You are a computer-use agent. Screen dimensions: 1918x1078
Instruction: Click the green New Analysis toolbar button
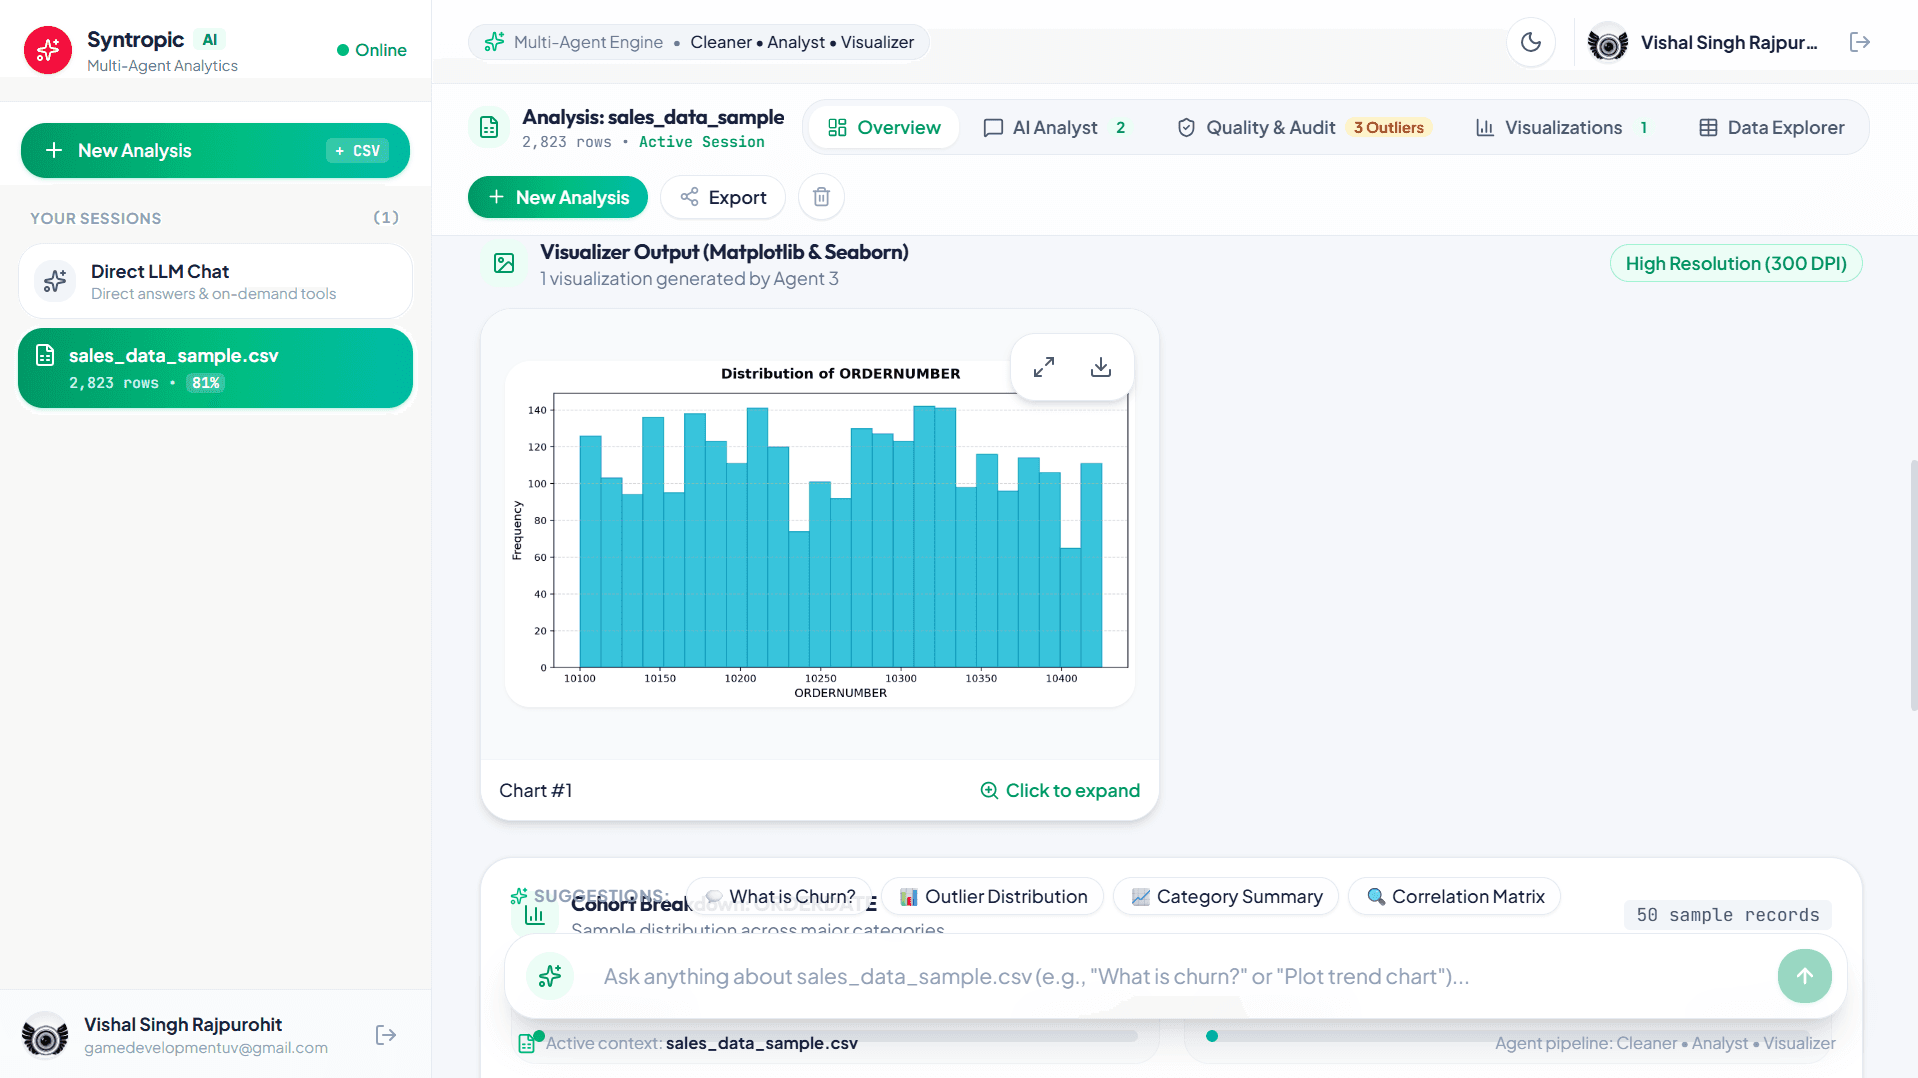coord(558,197)
